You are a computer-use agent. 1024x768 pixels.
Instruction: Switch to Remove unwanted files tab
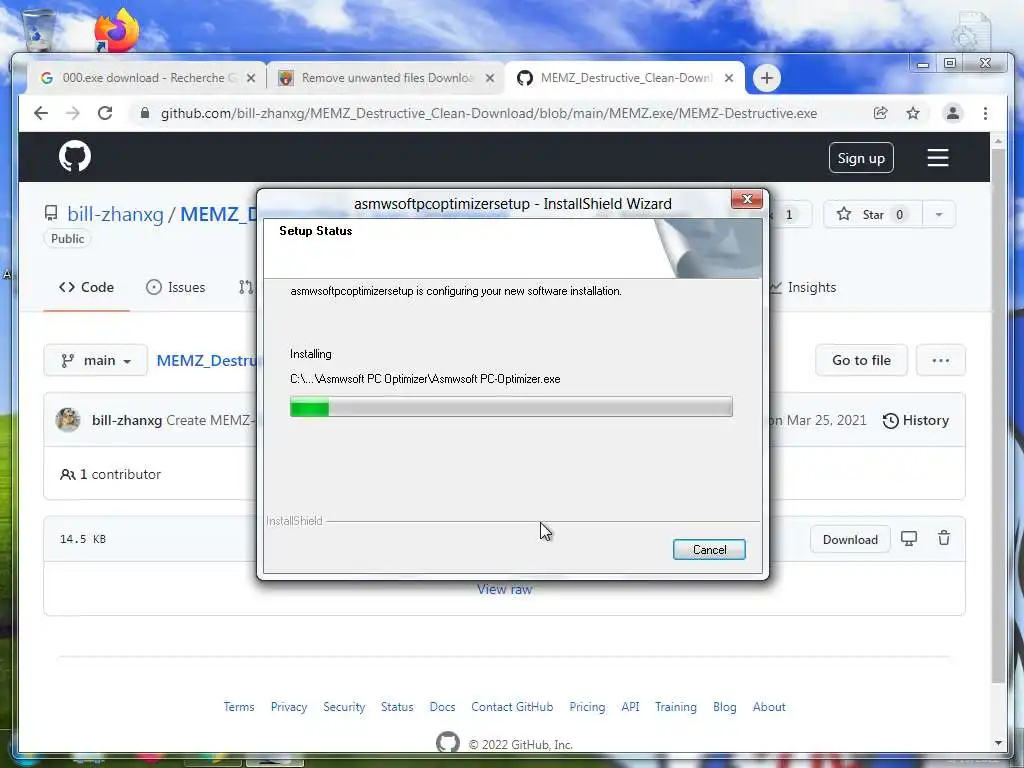387,78
